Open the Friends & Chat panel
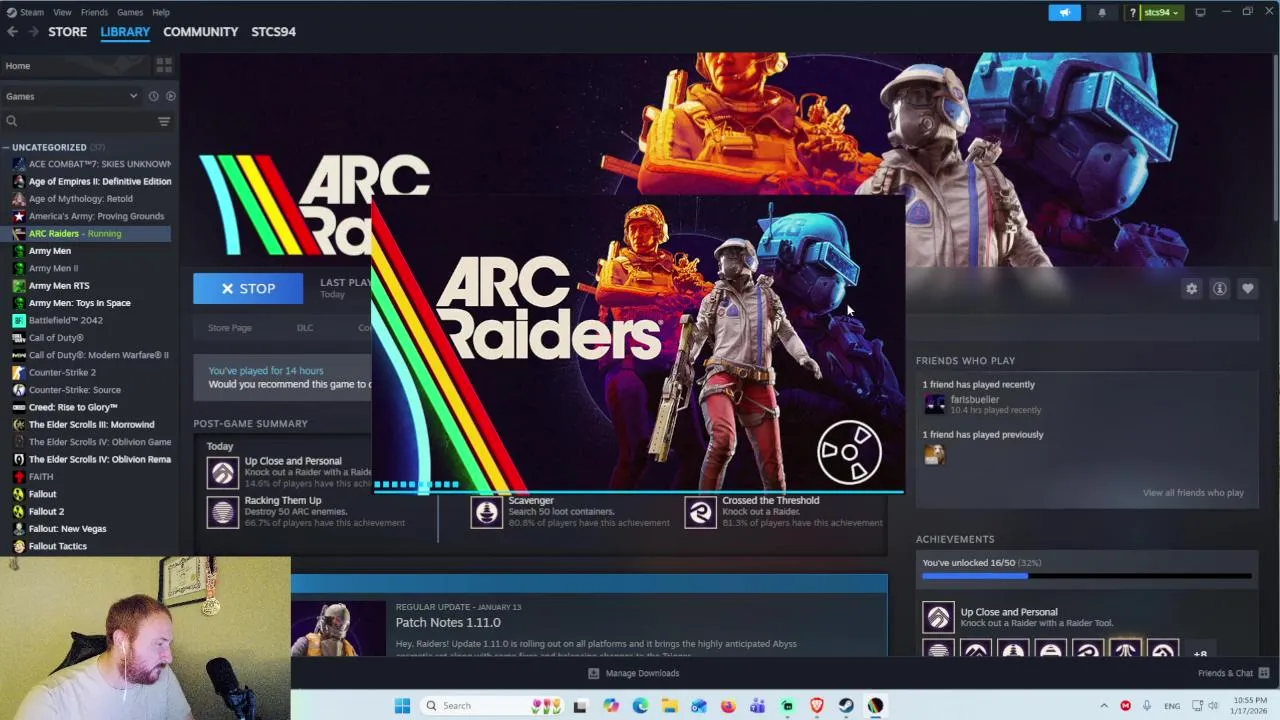The width and height of the screenshot is (1280, 720). 1233,673
